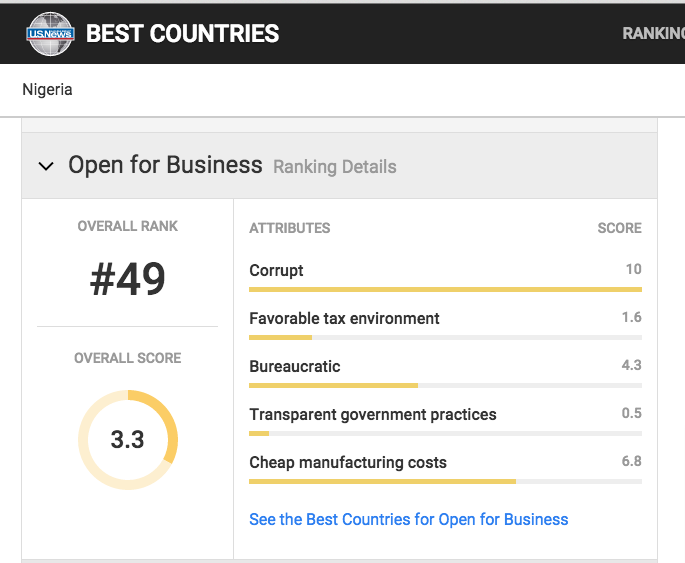
Task: Click the #49 overall rank number
Action: click(x=128, y=279)
